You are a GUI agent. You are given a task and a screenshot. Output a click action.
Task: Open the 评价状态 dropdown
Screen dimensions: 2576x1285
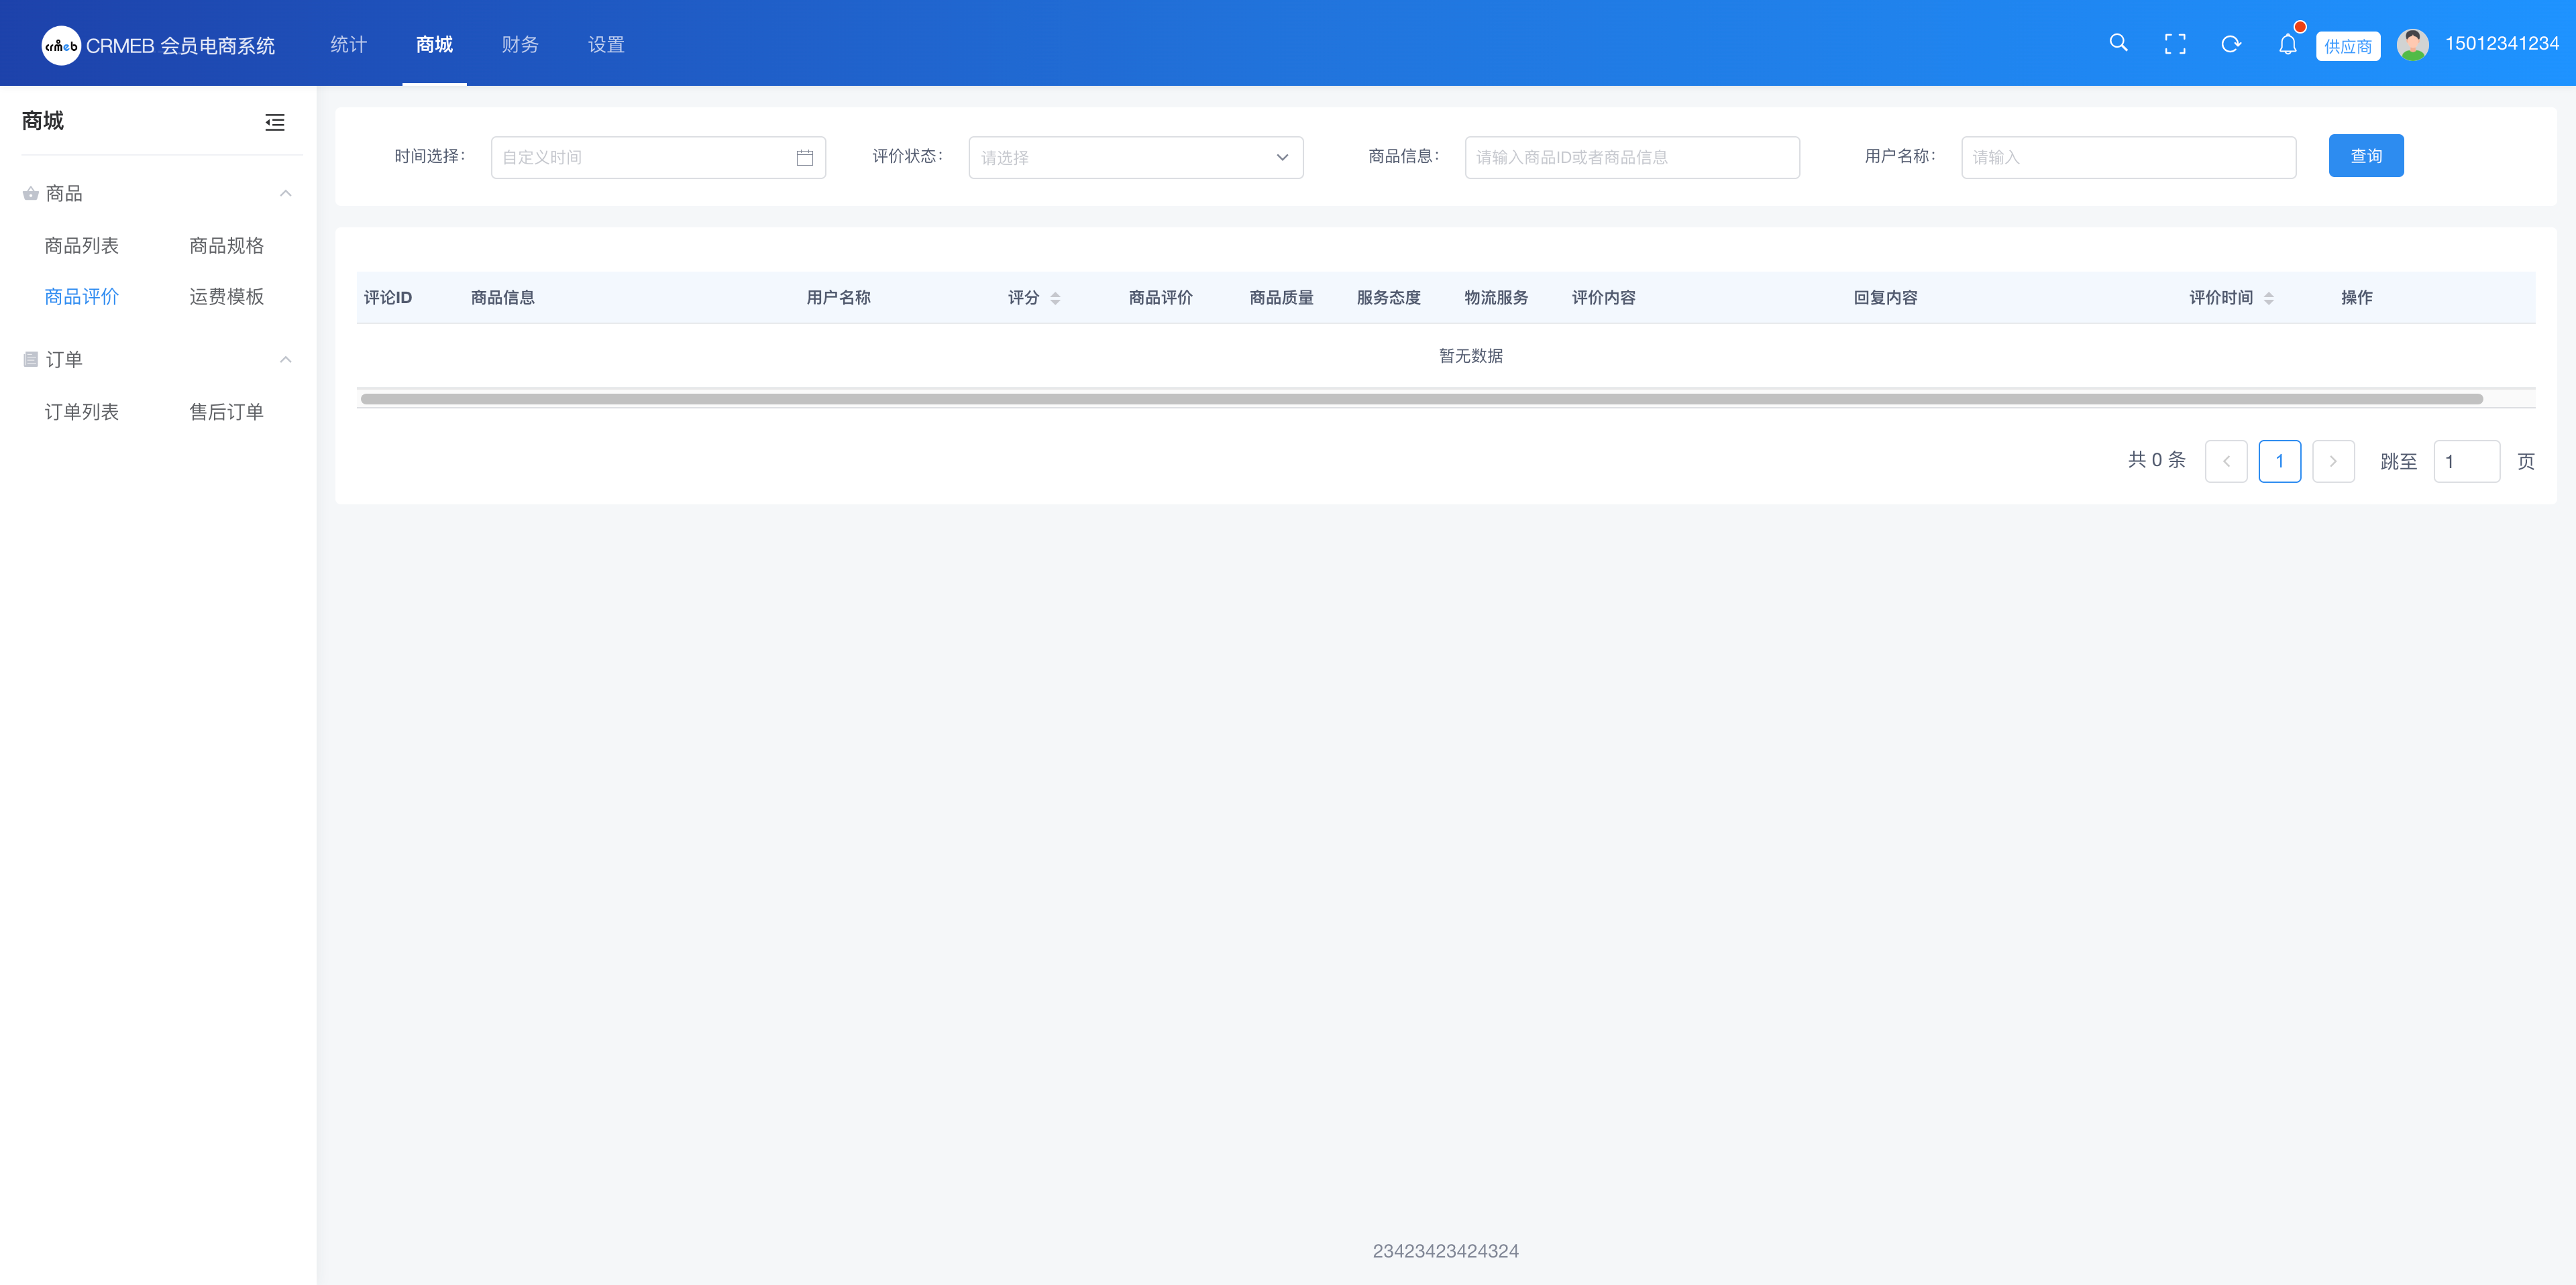pyautogui.click(x=1135, y=158)
